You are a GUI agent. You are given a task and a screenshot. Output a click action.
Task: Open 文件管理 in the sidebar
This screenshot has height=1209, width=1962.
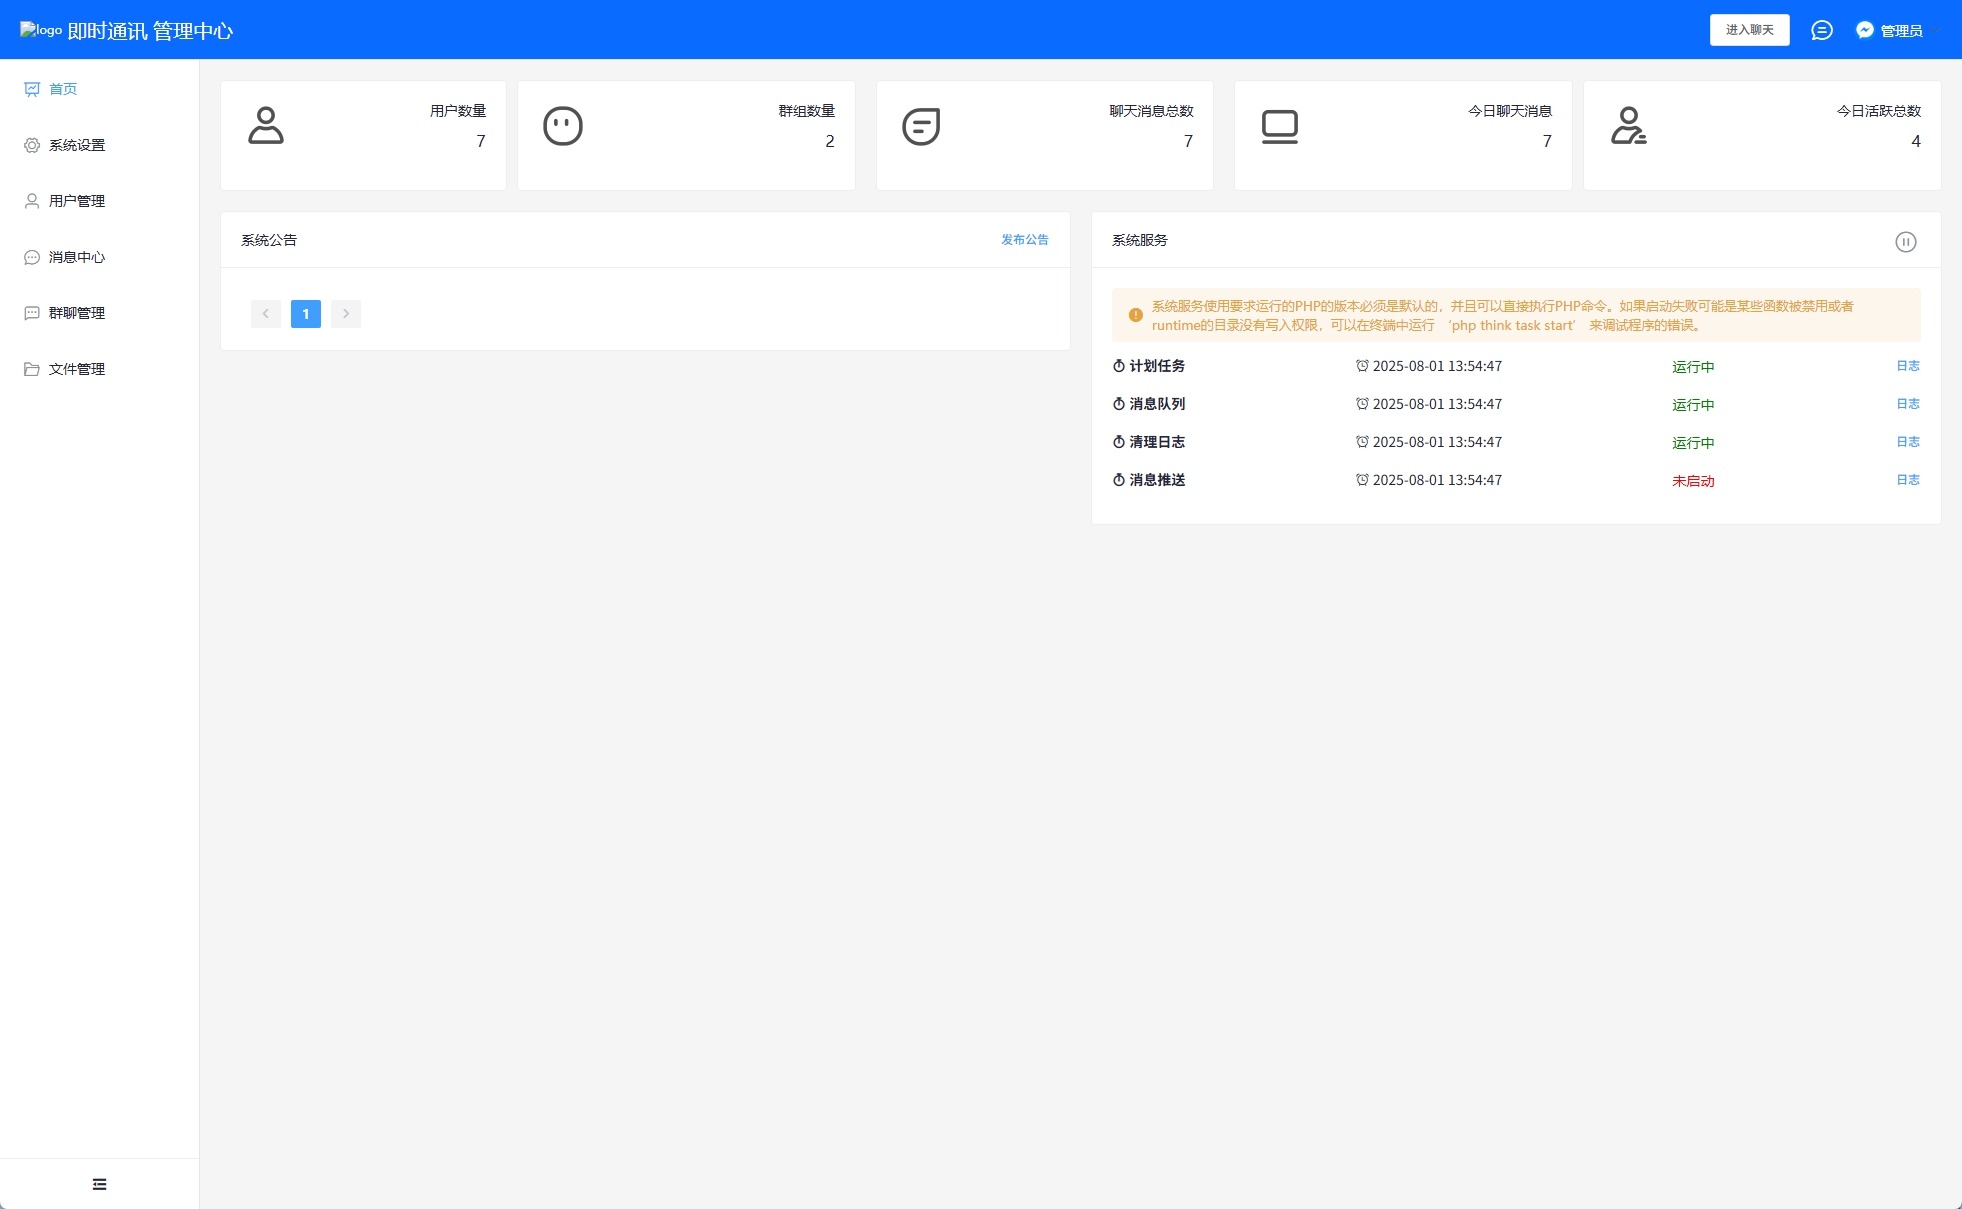(76, 369)
